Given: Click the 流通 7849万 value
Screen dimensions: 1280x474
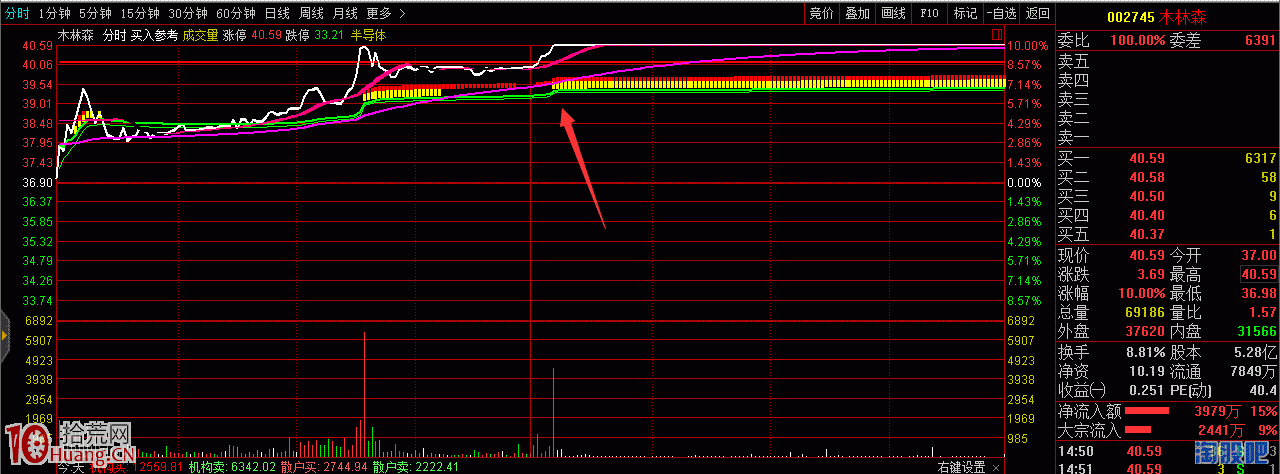Looking at the screenshot, I should 1255,372.
